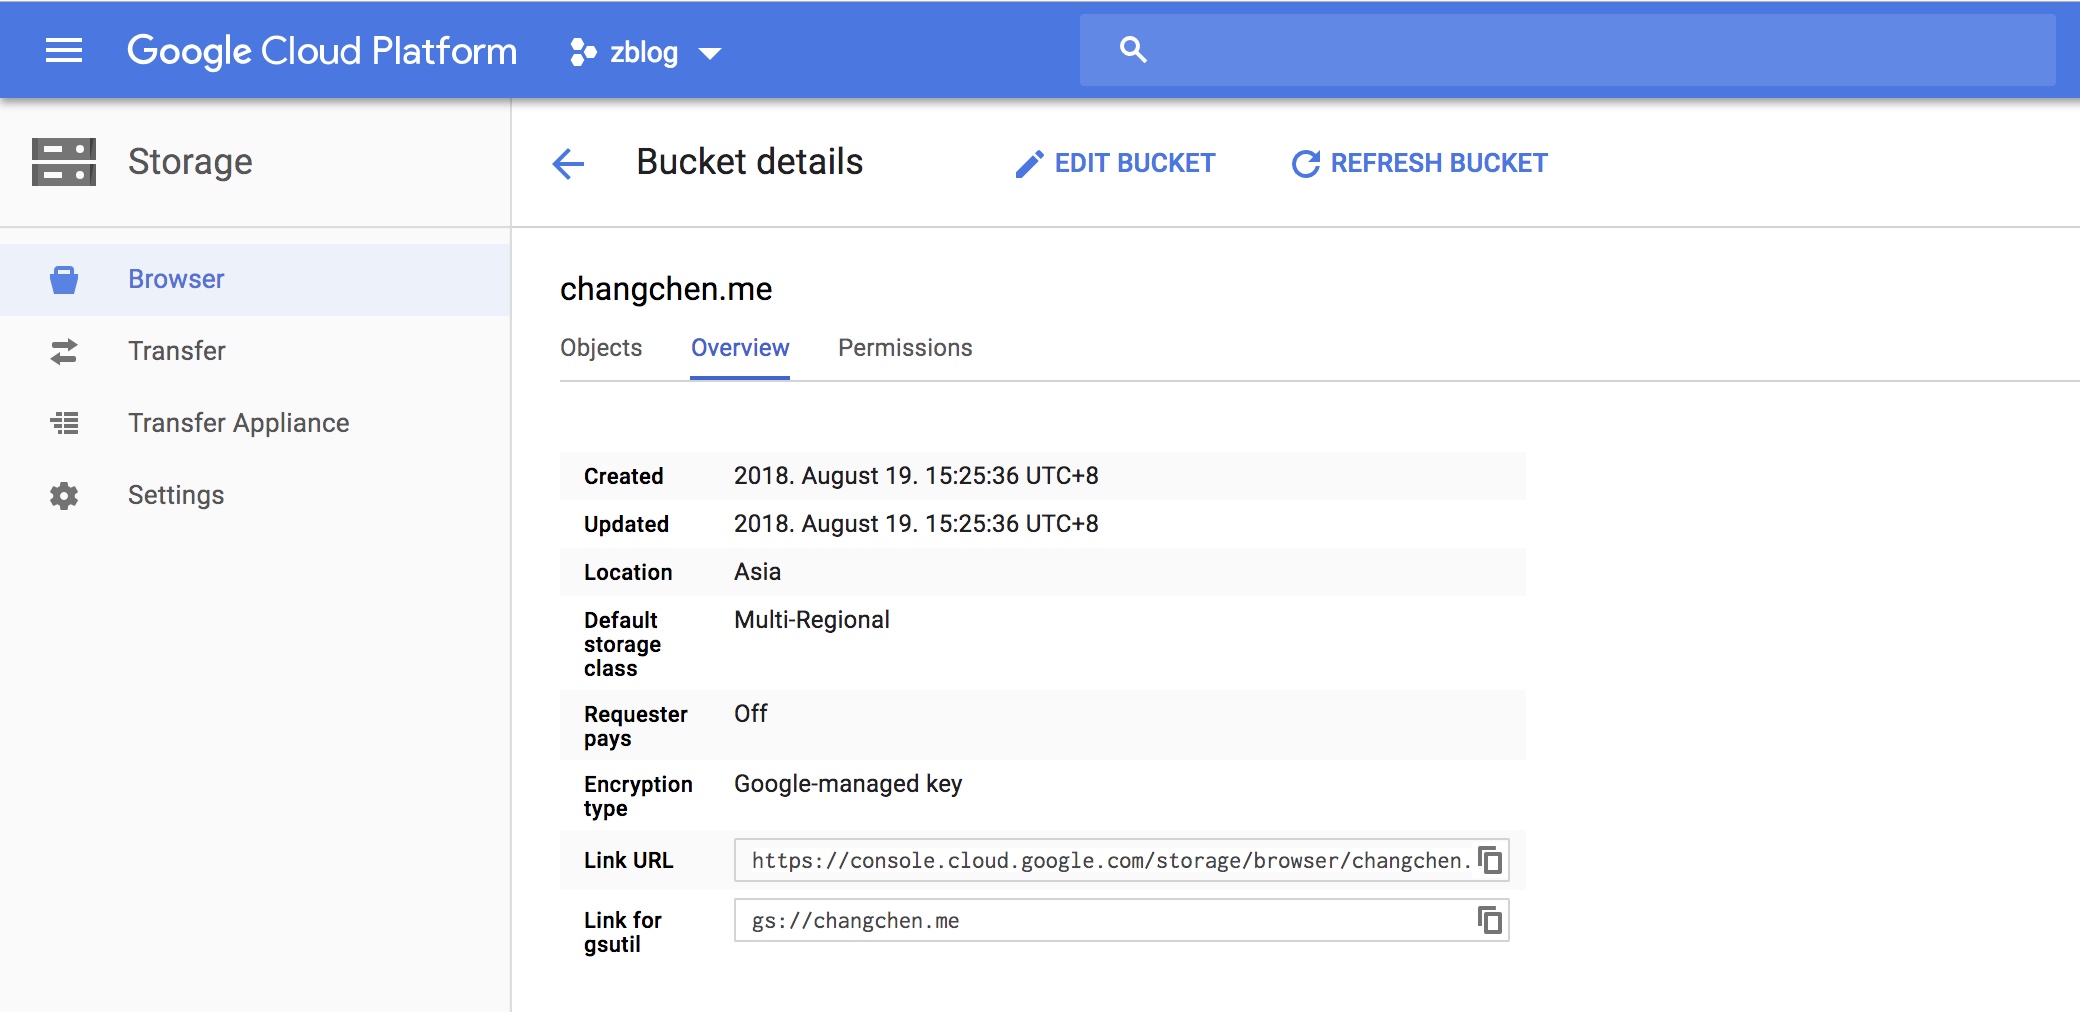
Task: Open Browser in the Storage sidebar
Action: pyautogui.click(x=176, y=279)
